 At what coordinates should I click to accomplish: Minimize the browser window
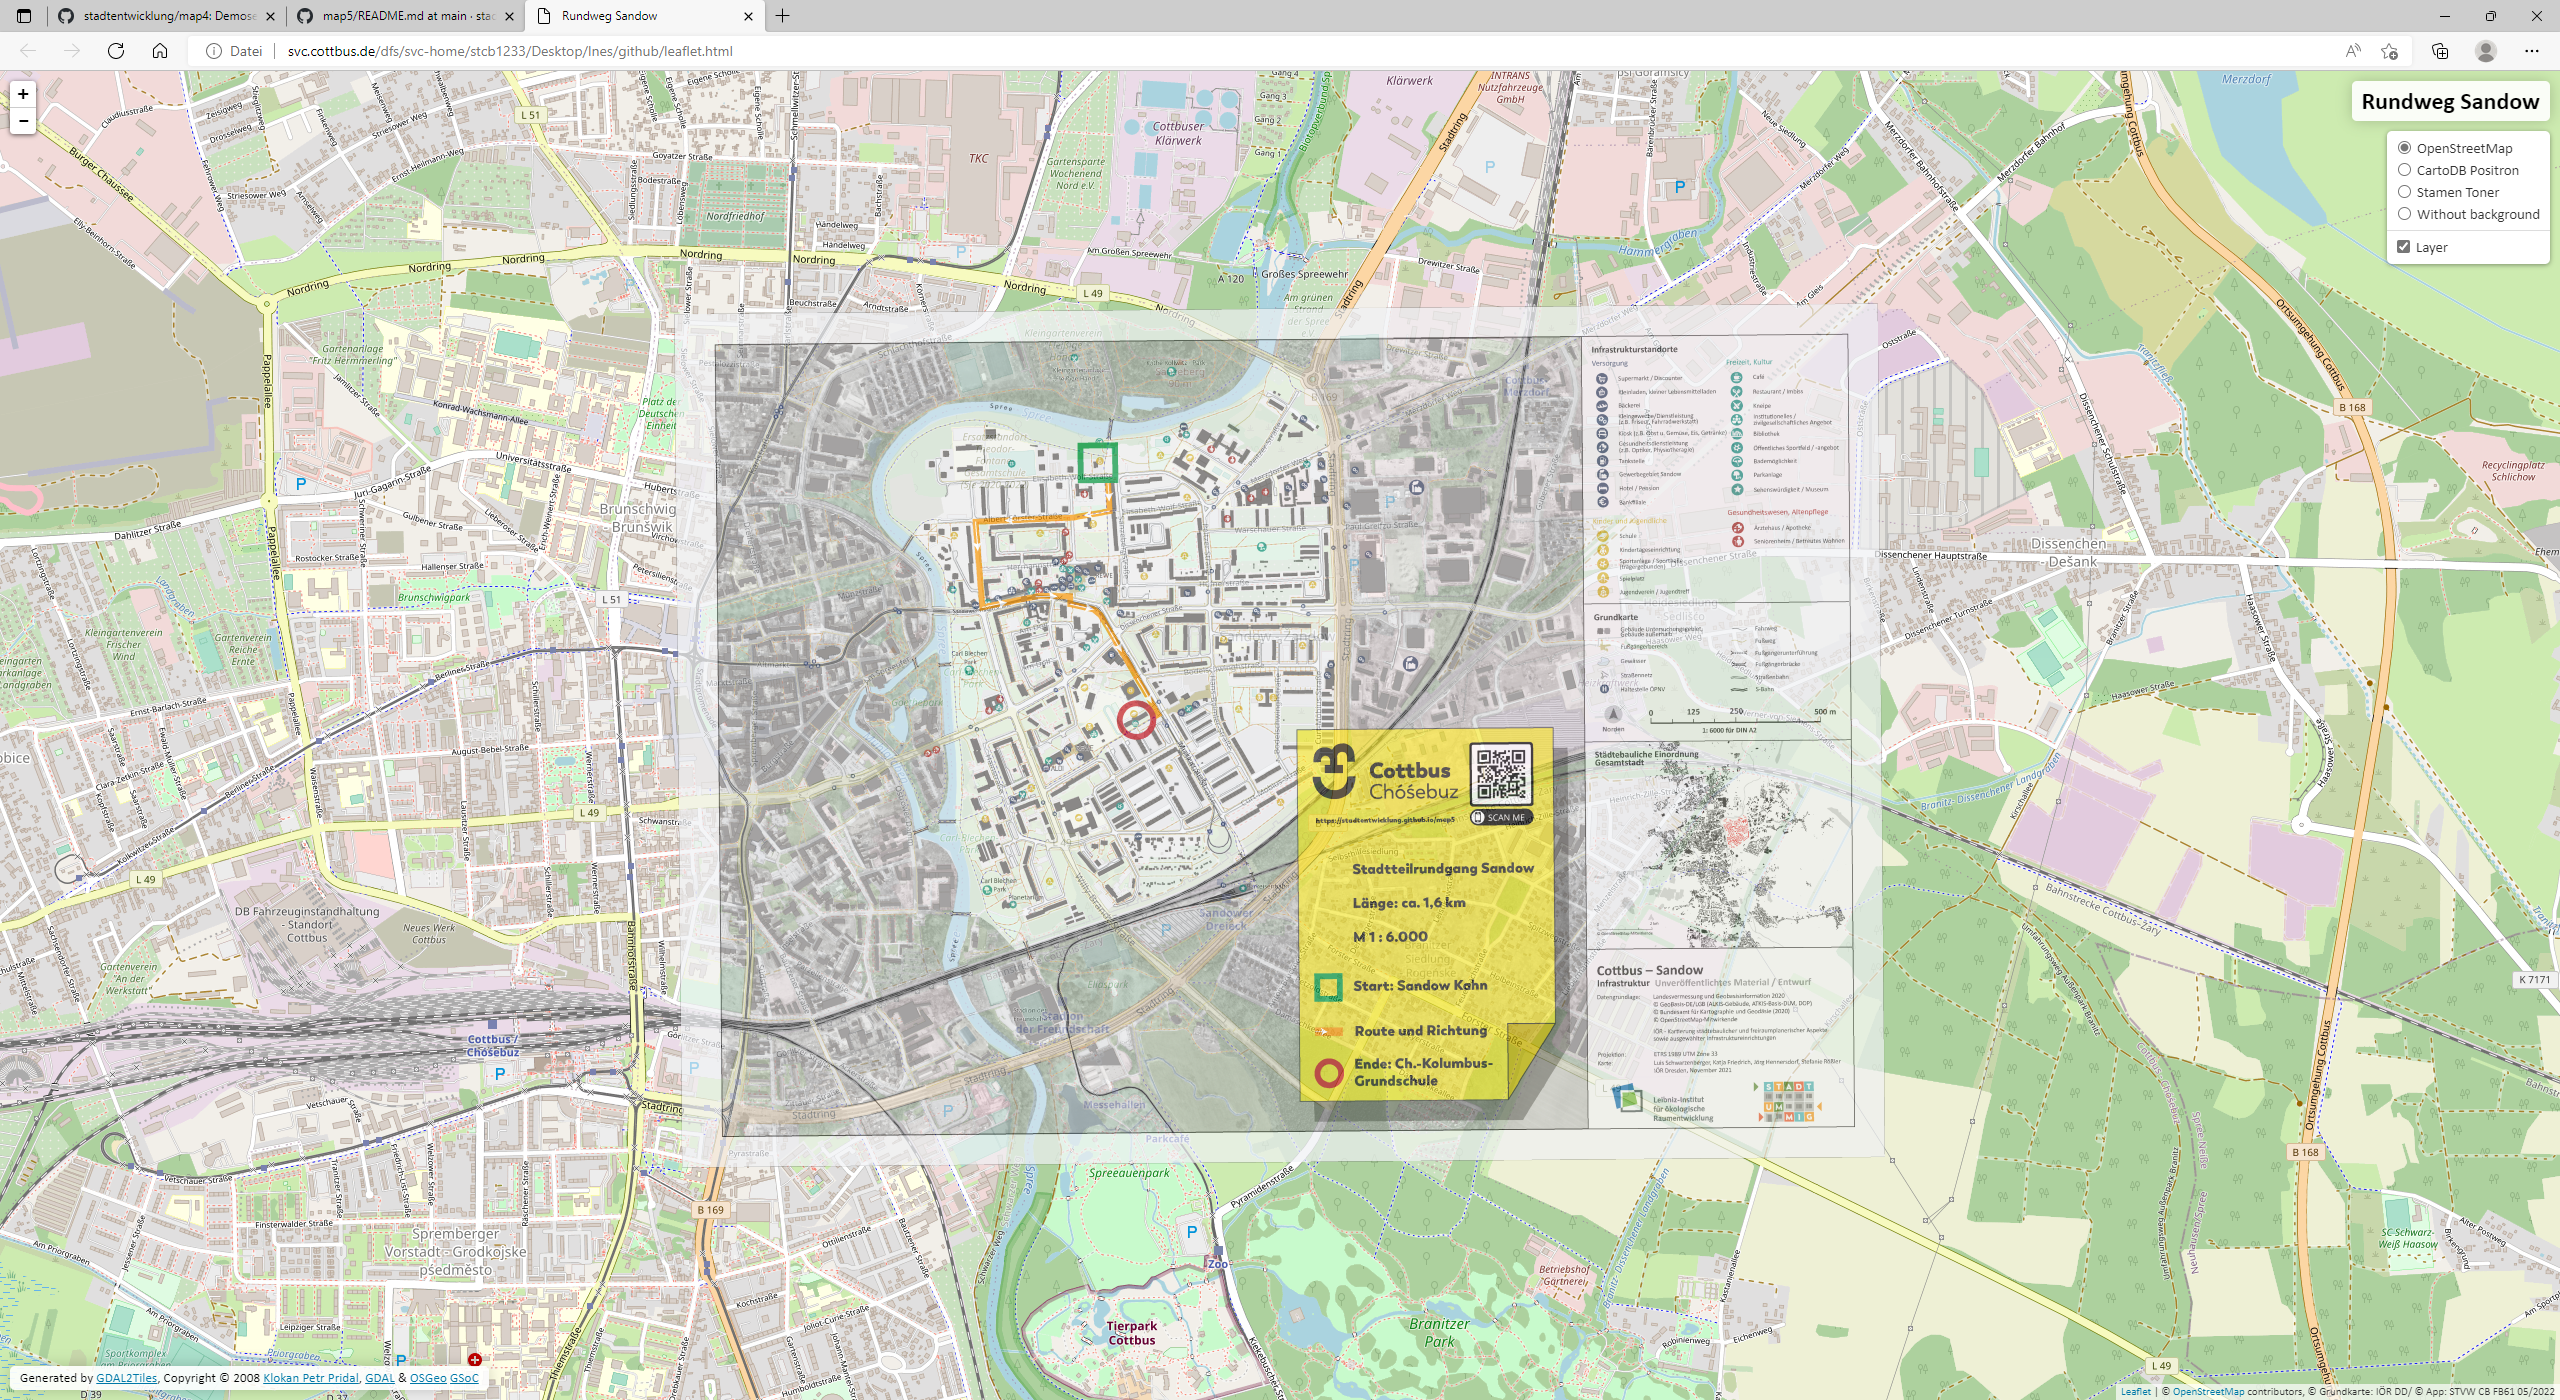[2445, 16]
